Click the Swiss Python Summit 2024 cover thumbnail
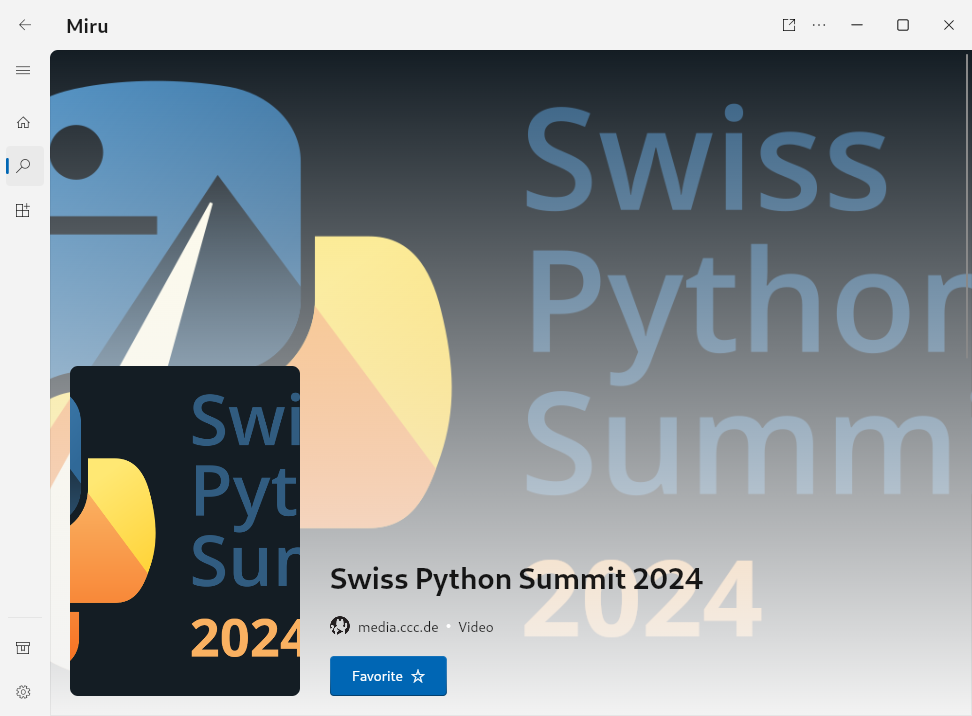This screenshot has height=716, width=972. [x=185, y=531]
